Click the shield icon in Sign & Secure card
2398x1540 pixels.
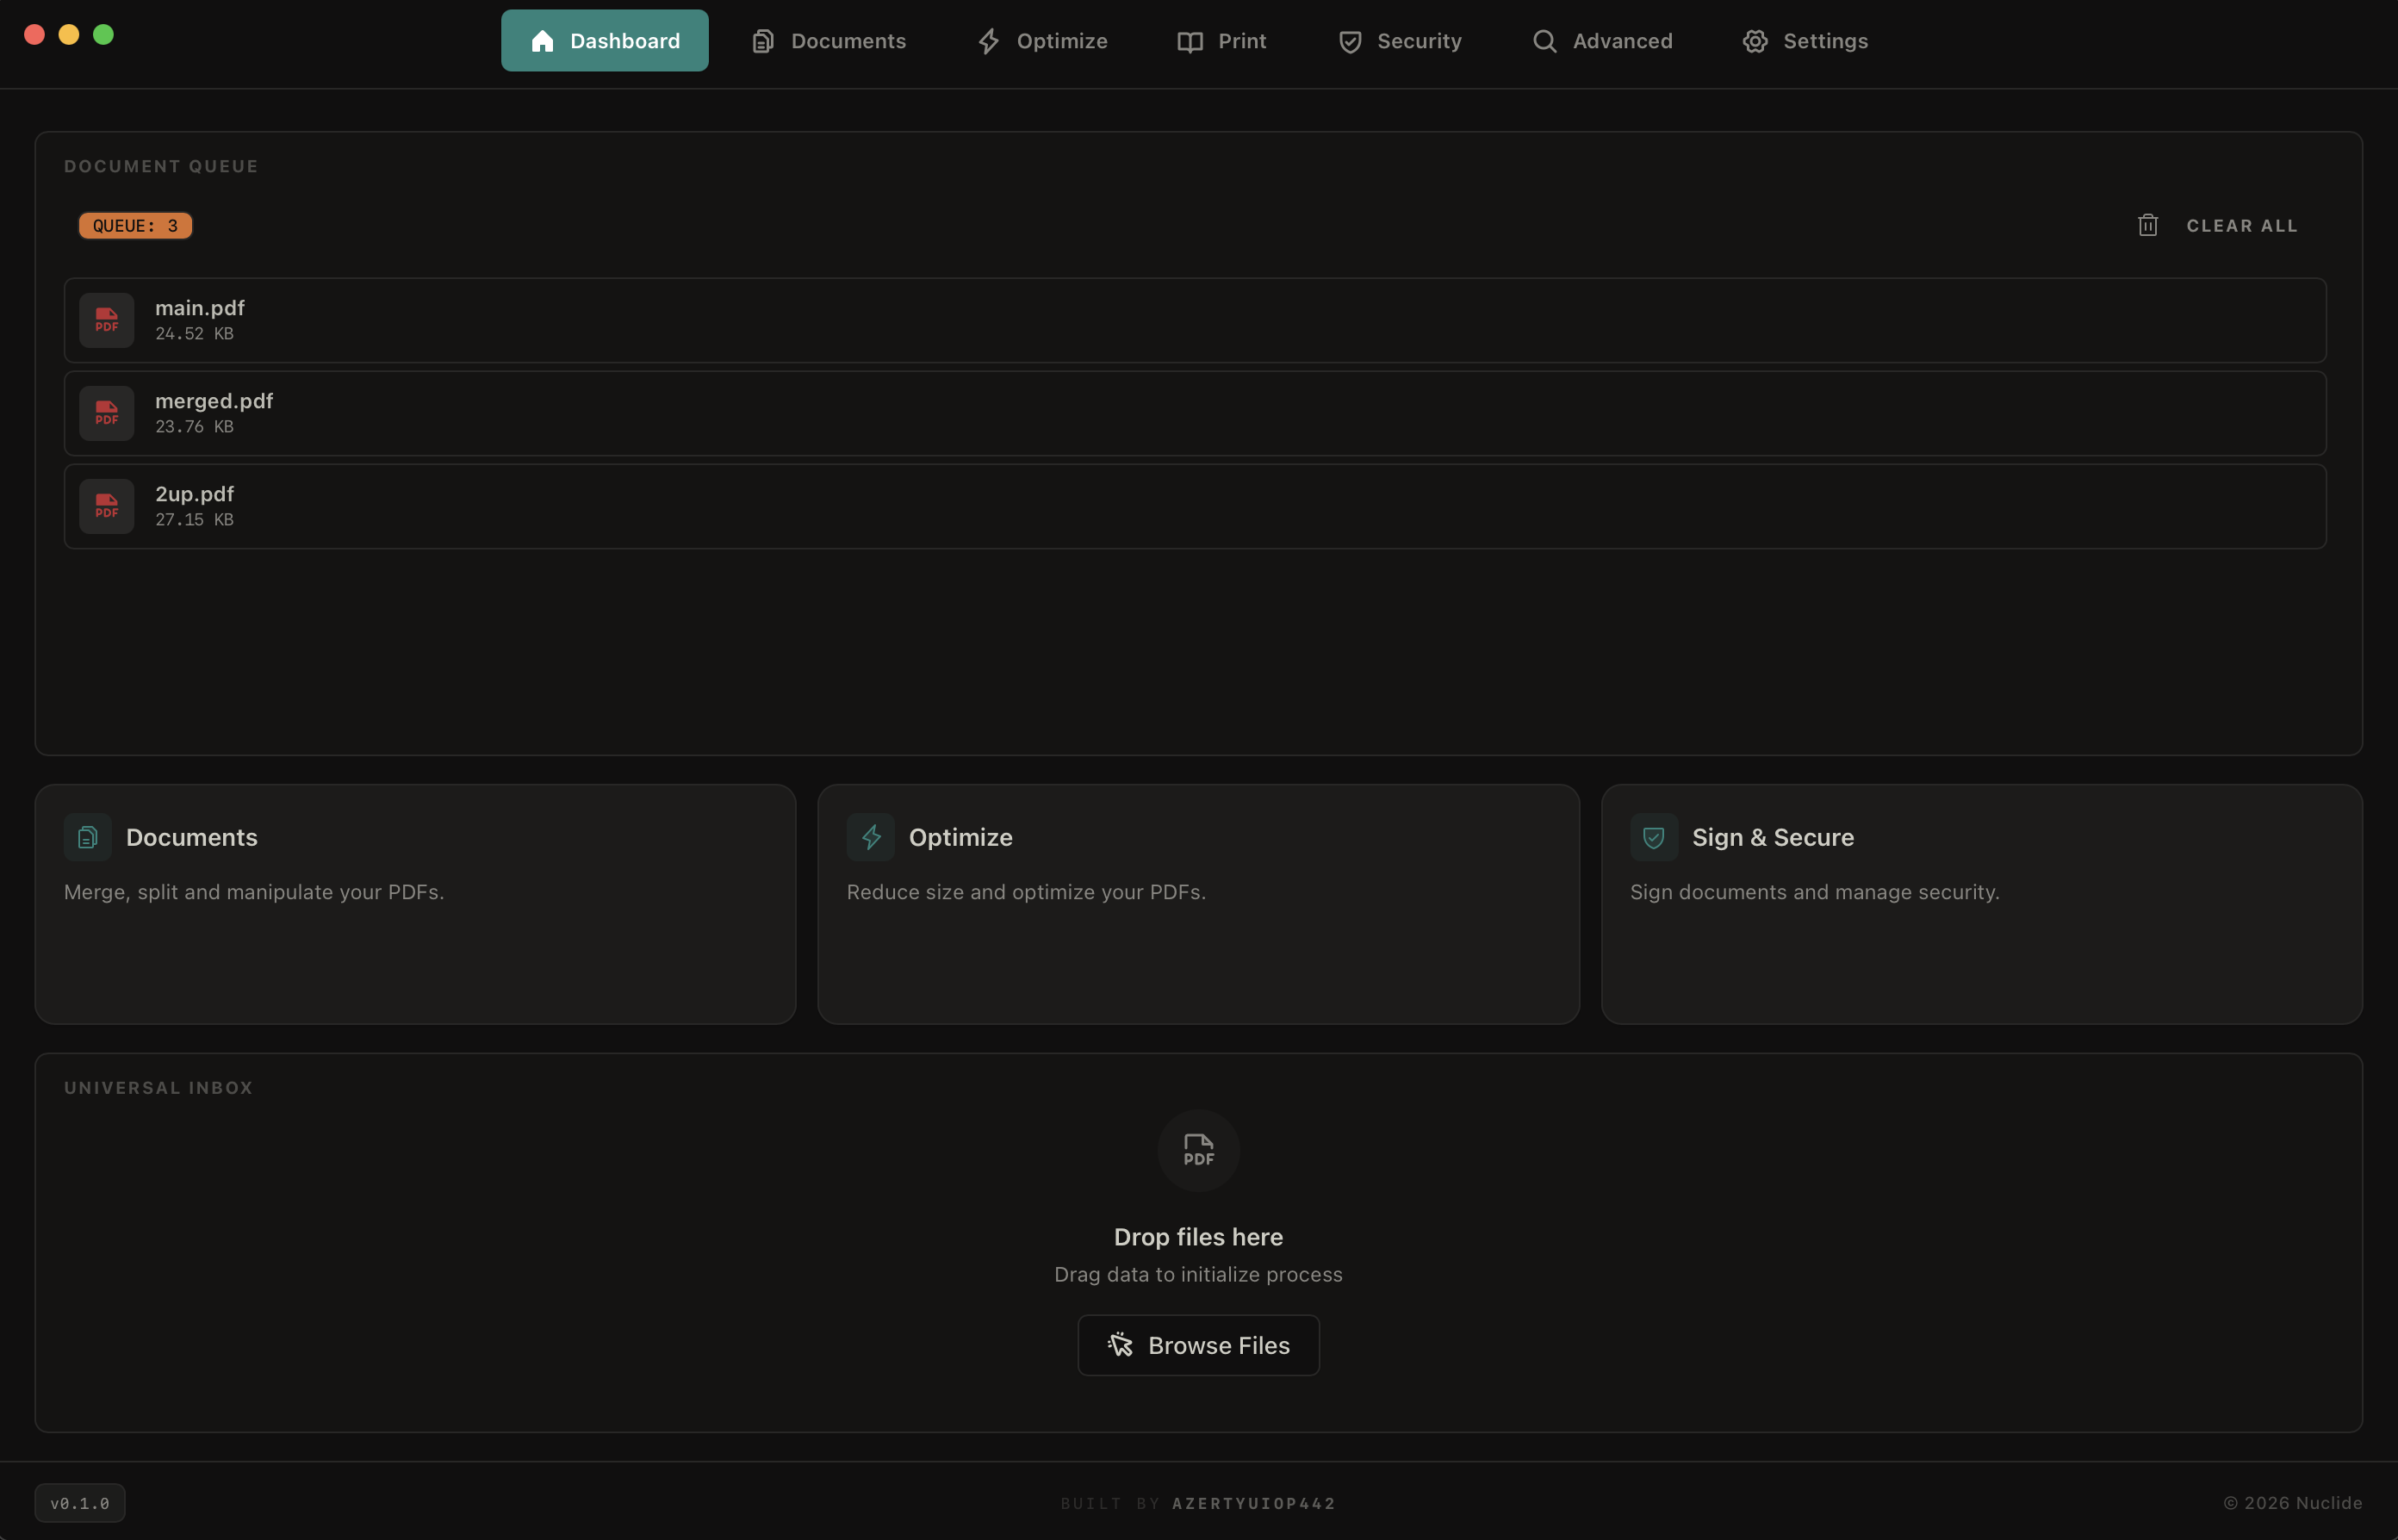coord(1653,837)
